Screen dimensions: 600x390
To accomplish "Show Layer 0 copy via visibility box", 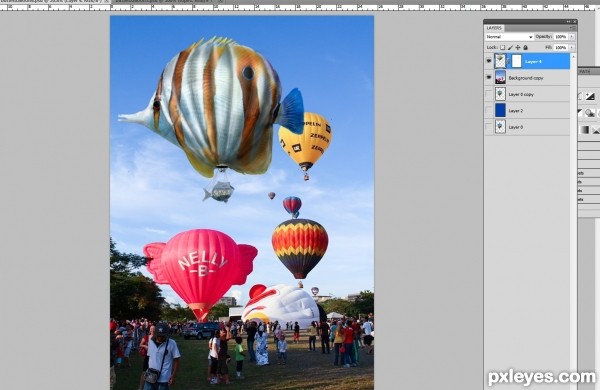I will (489, 94).
